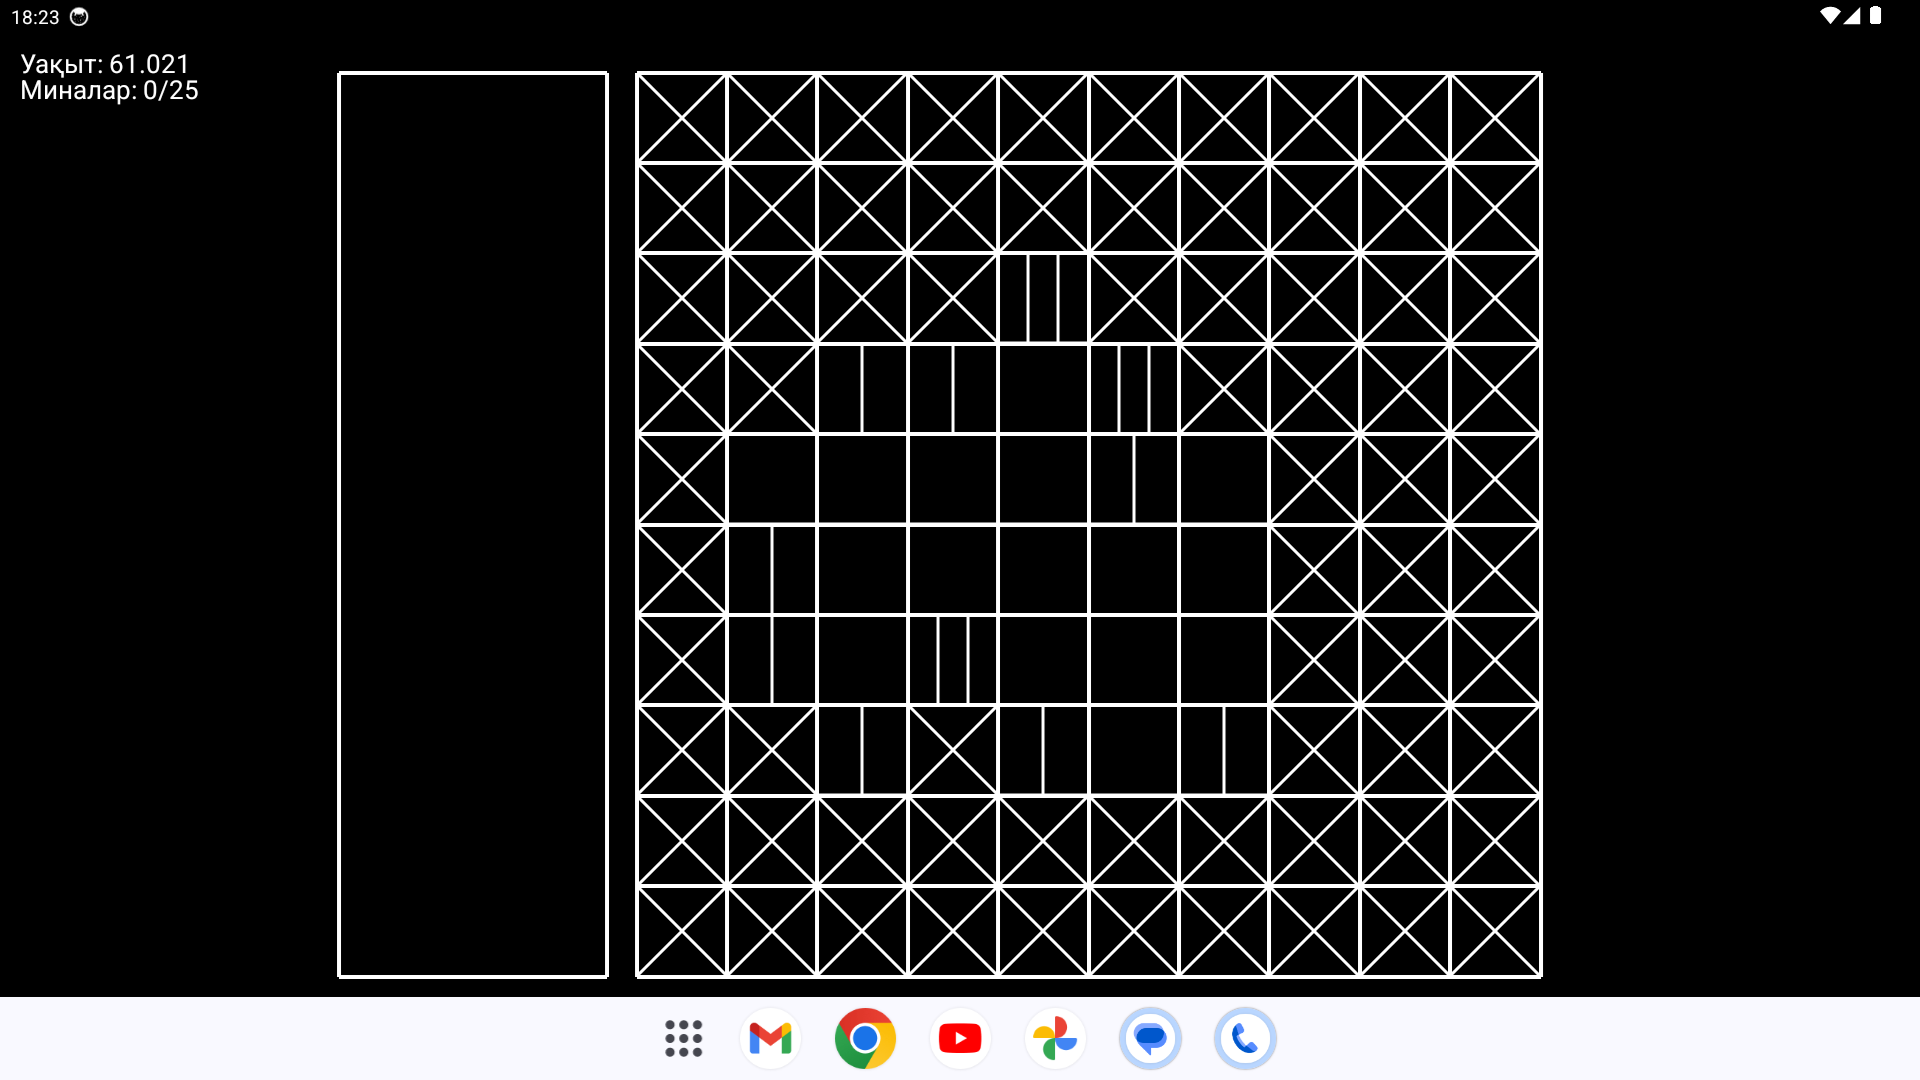The image size is (1920, 1080).
Task: Tap the Wi-Fi status icon
Action: [x=1829, y=16]
